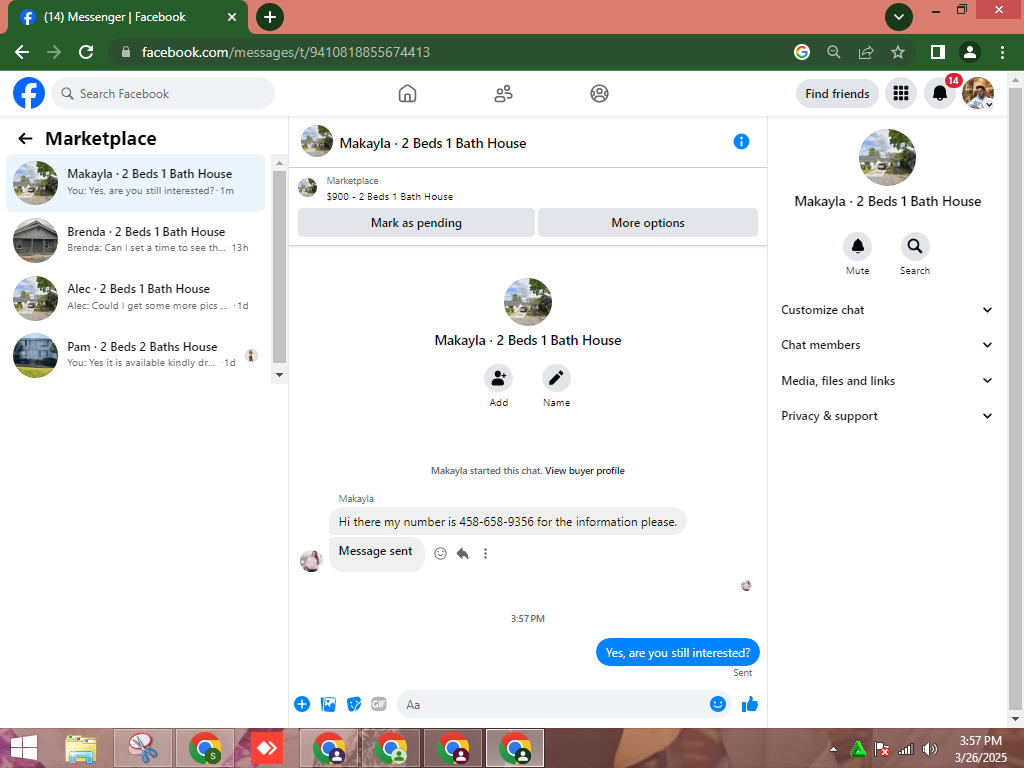Attach a photo file icon
Viewport: 1024px width, 768px height.
pyautogui.click(x=328, y=704)
